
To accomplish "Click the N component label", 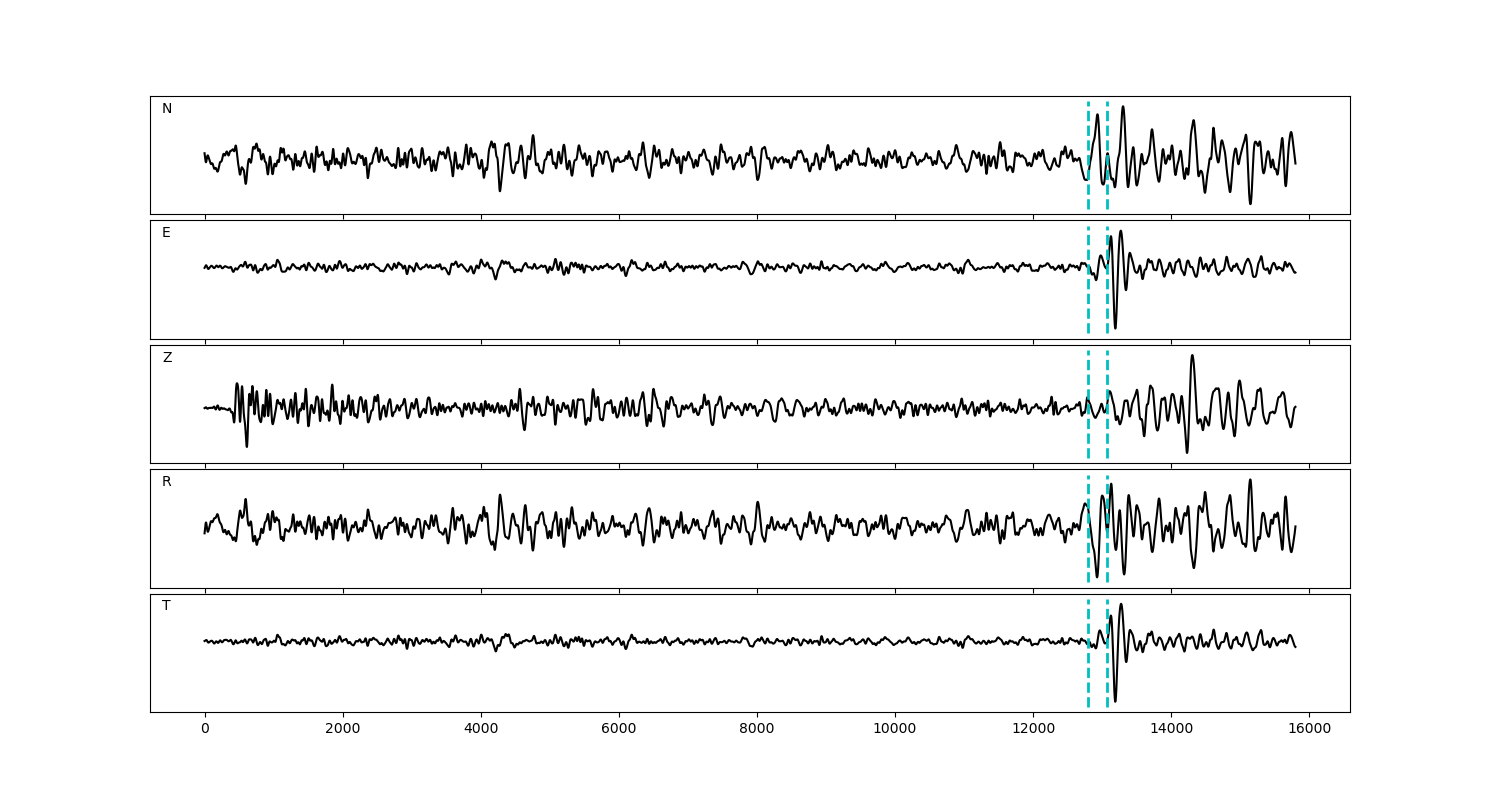I will [167, 109].
